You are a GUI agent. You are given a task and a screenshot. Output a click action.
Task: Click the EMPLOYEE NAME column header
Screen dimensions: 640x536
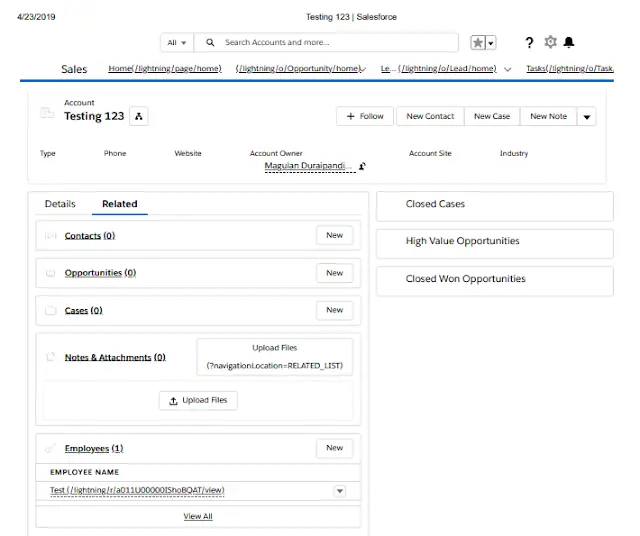[x=84, y=472]
